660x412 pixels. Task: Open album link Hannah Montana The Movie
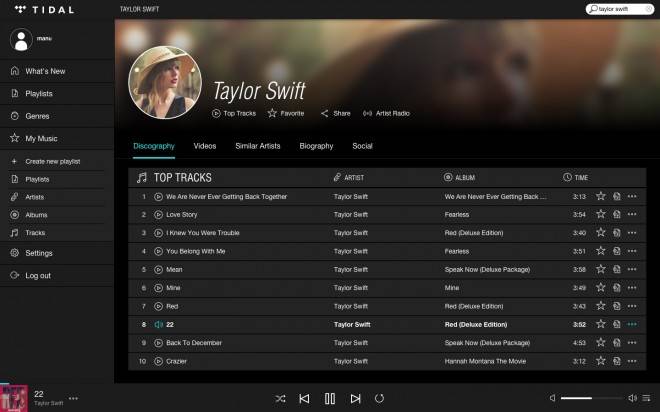(485, 361)
